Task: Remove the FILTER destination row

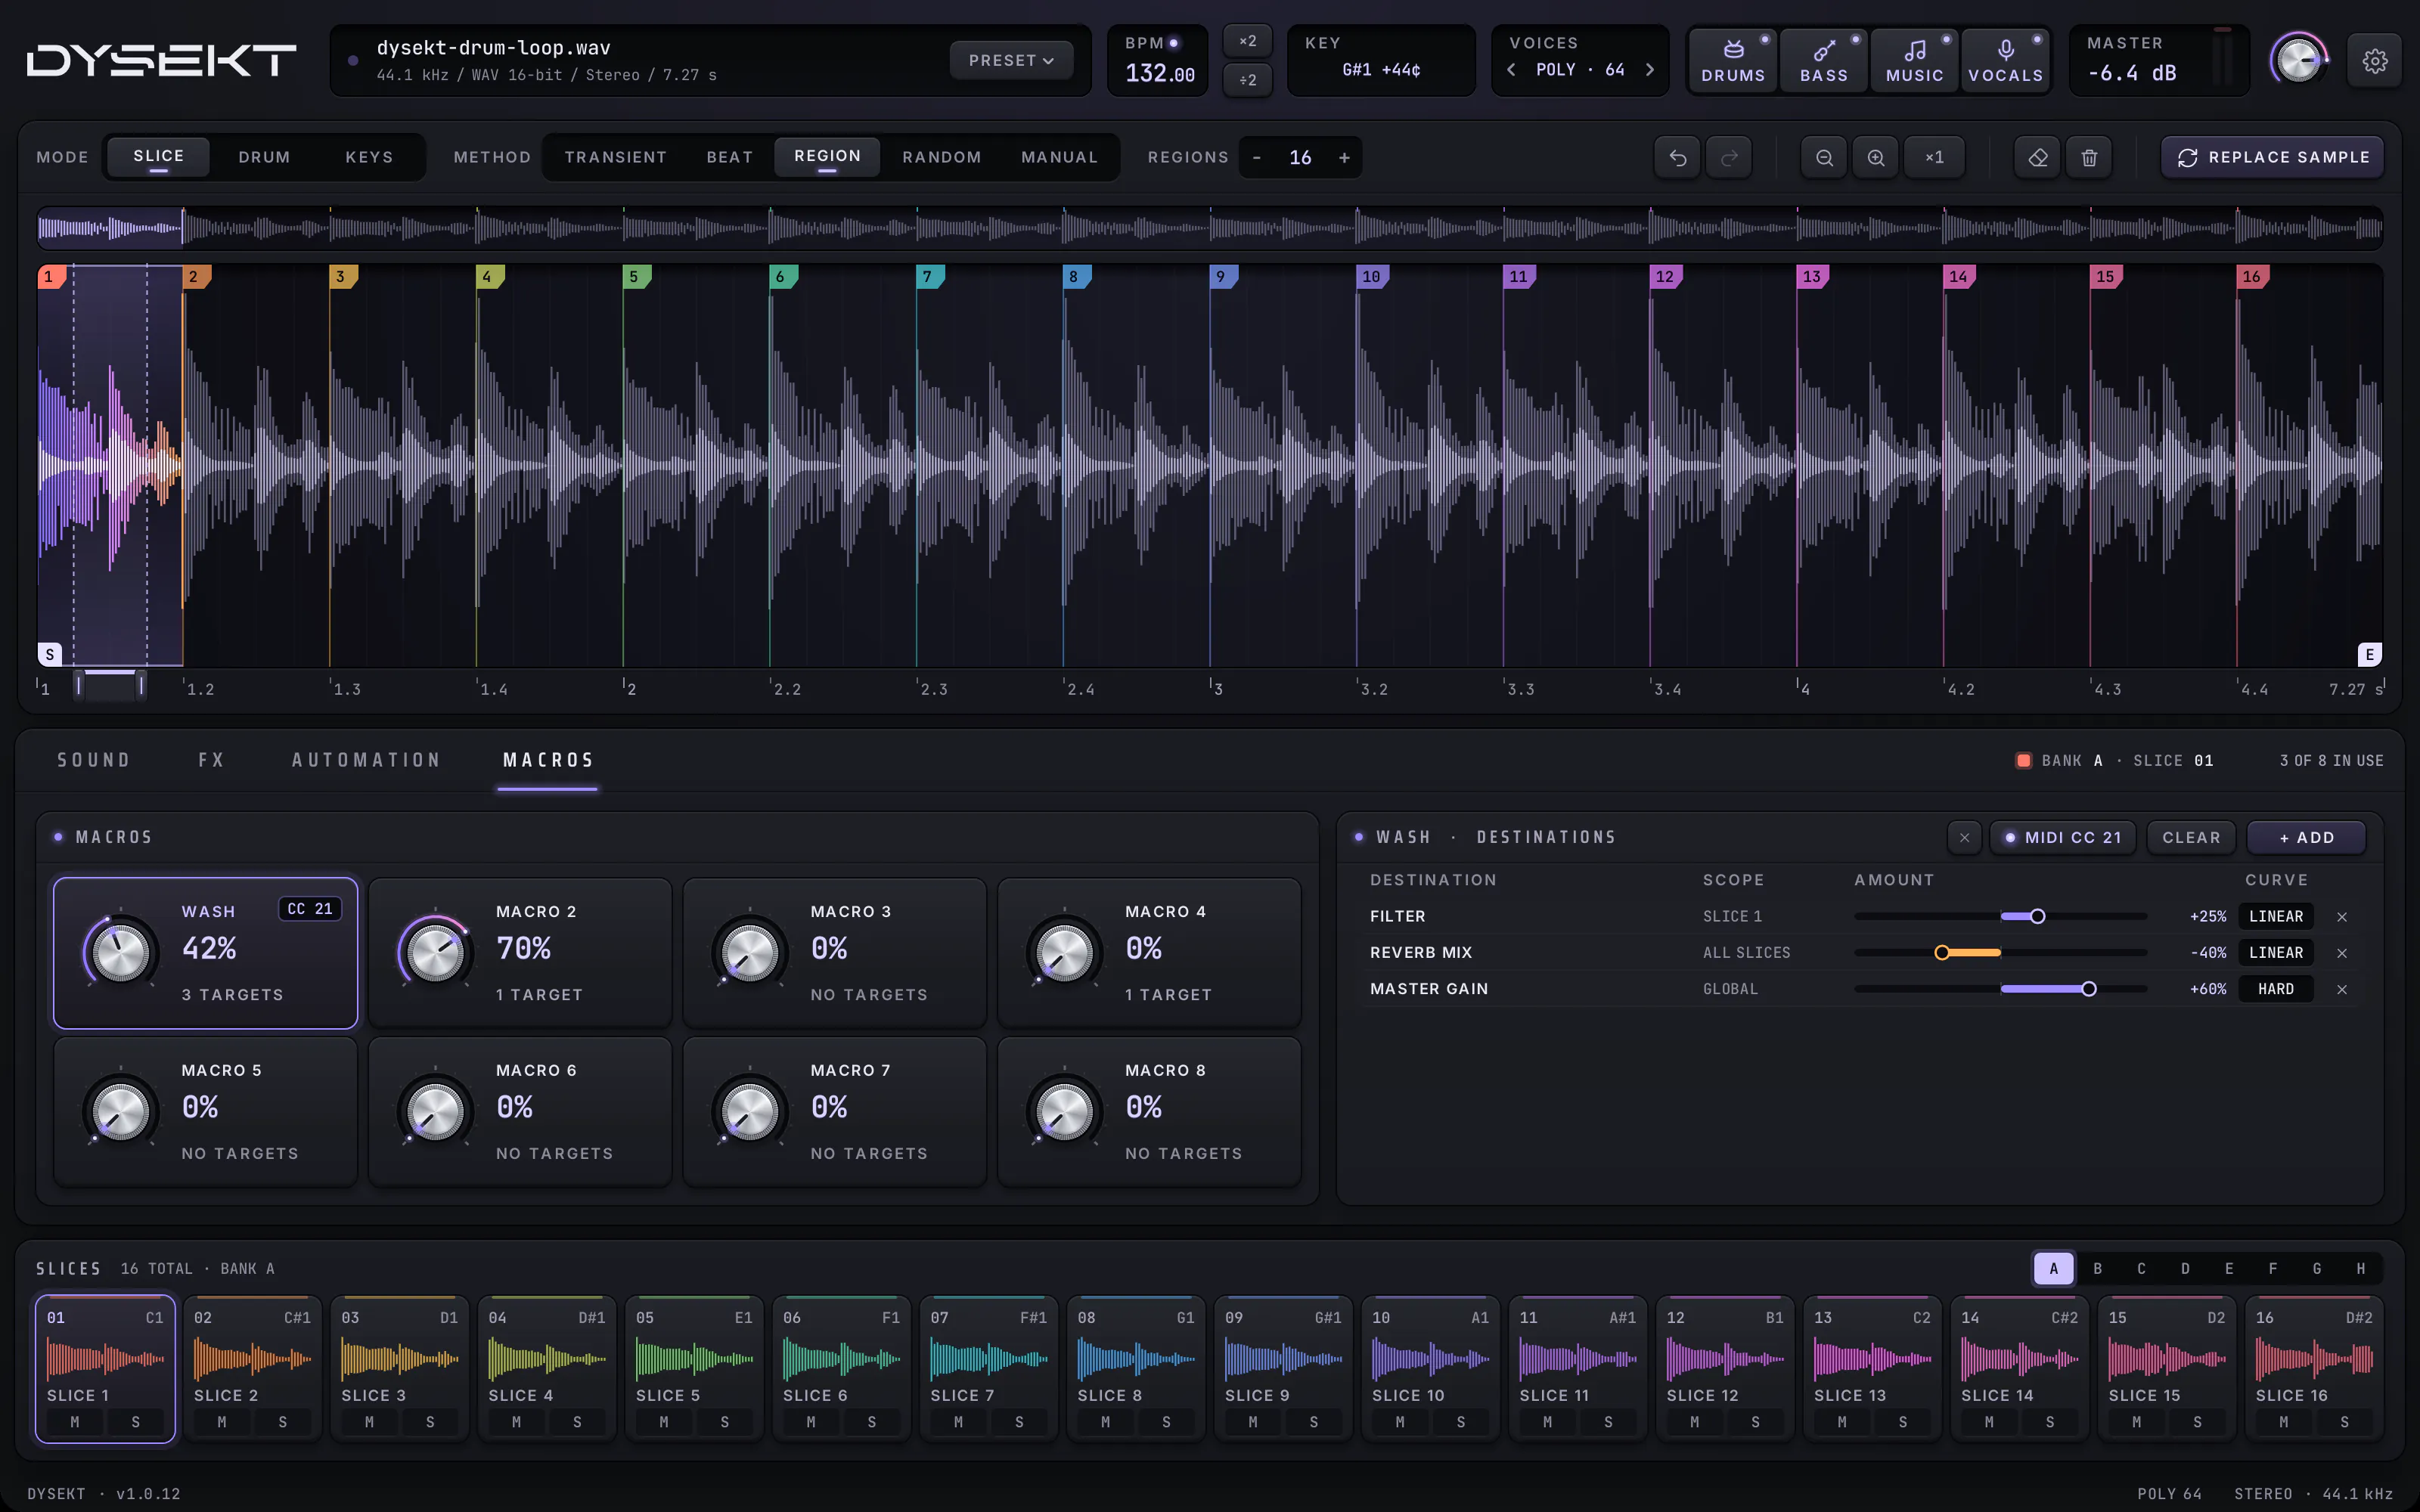Action: pyautogui.click(x=2342, y=916)
